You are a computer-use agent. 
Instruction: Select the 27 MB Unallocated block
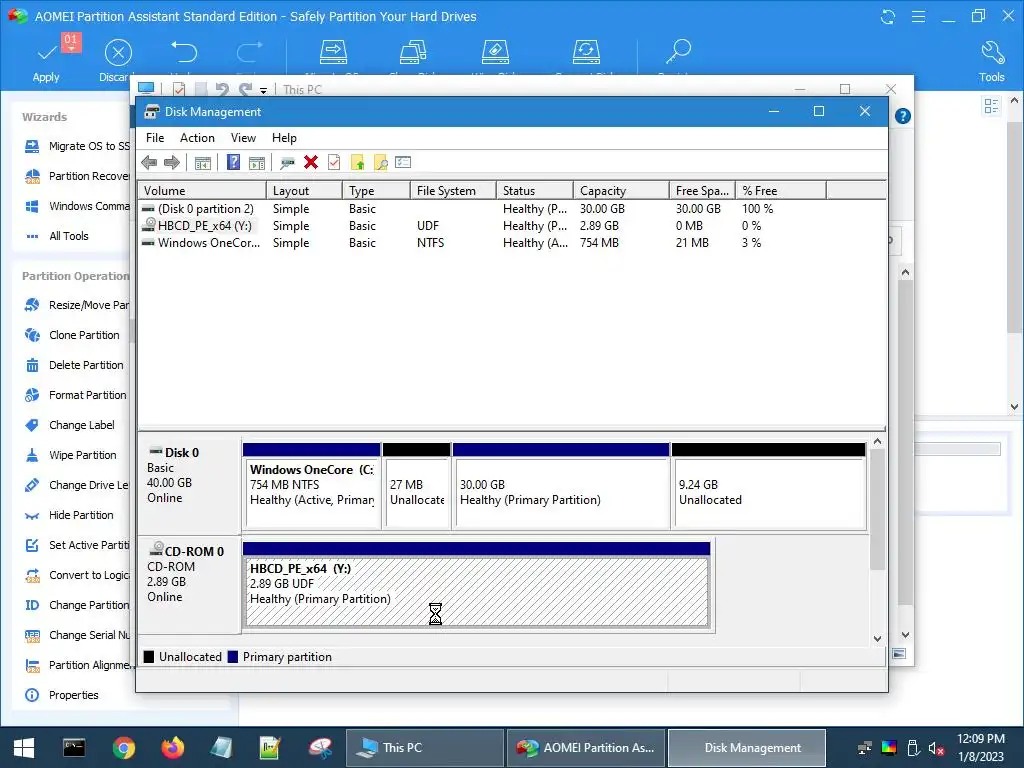click(x=417, y=486)
